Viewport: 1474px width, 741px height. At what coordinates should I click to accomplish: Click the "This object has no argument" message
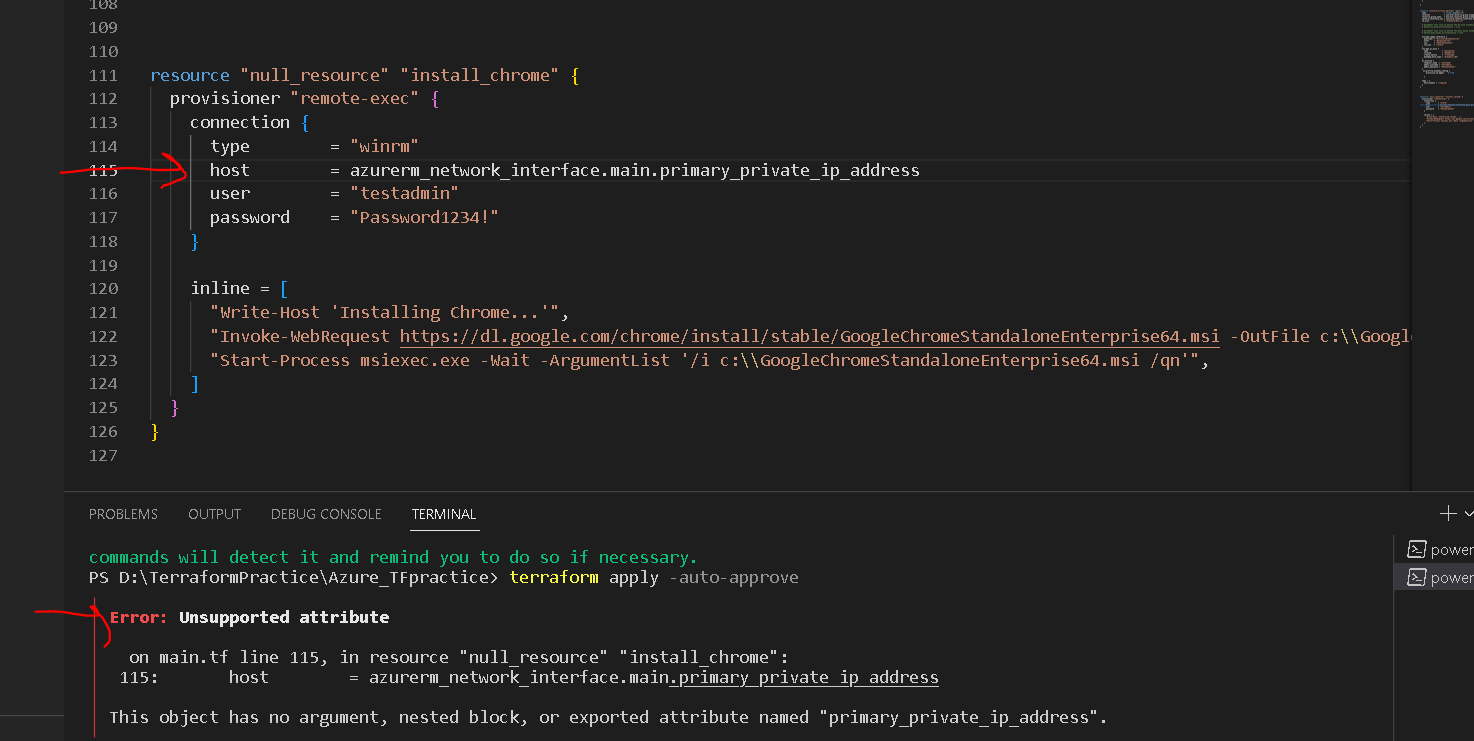[x=608, y=717]
